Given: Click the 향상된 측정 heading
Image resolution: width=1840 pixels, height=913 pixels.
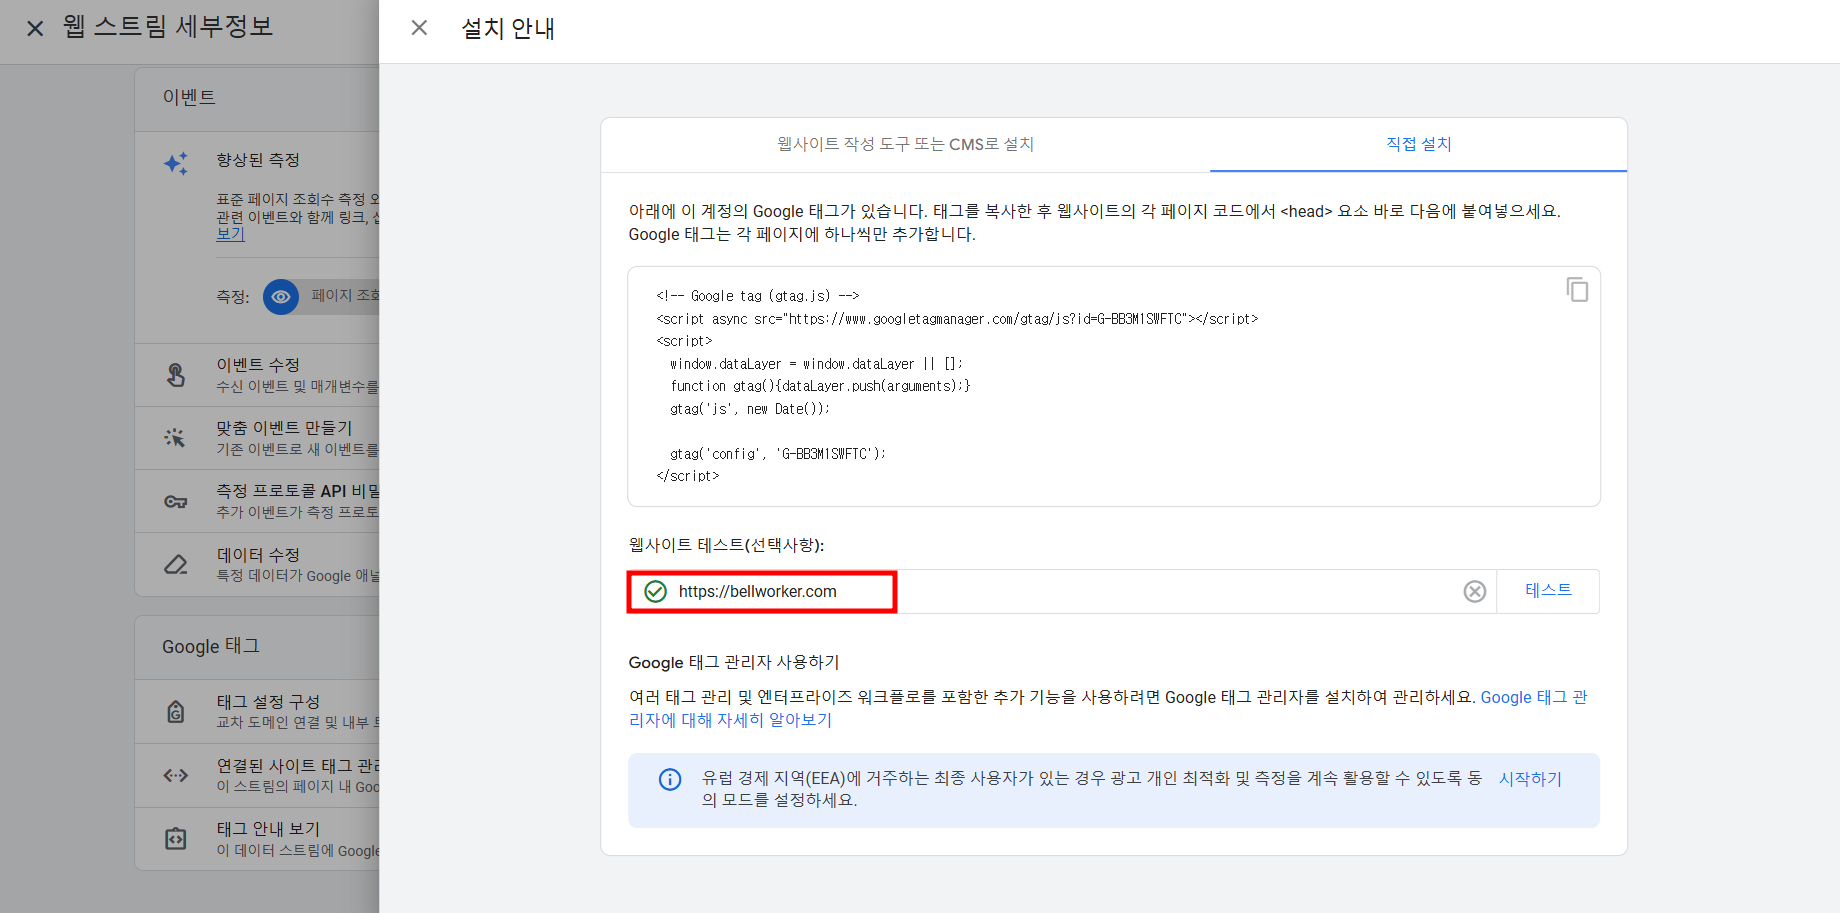Looking at the screenshot, I should point(258,160).
